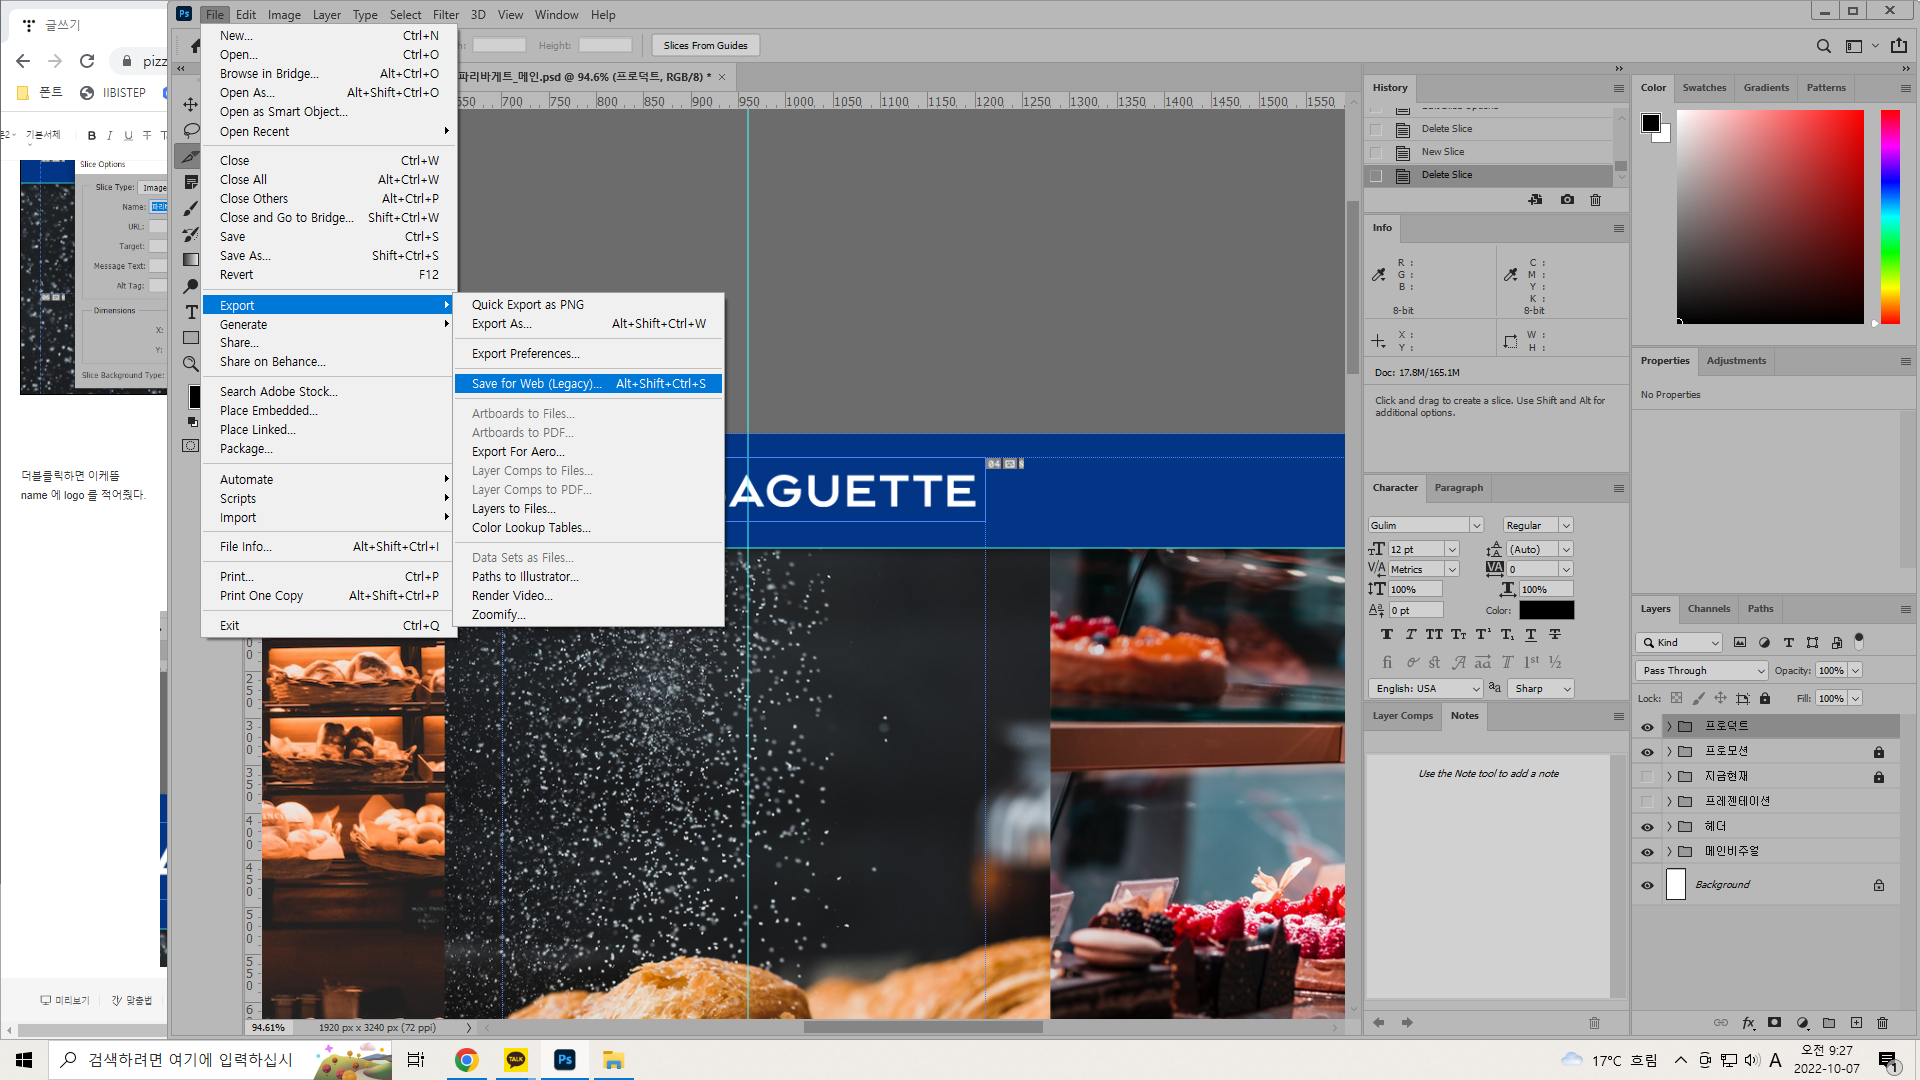1920x1080 pixels.
Task: Lock all padlock icon in Layers panel
Action: pos(1765,698)
